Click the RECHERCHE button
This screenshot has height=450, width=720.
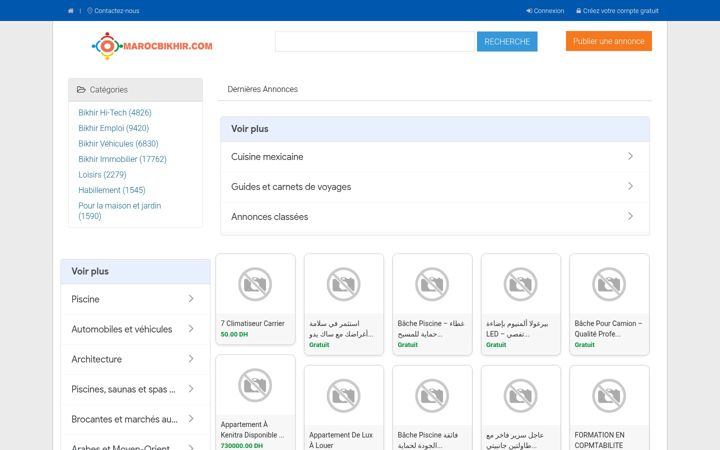[x=507, y=41]
